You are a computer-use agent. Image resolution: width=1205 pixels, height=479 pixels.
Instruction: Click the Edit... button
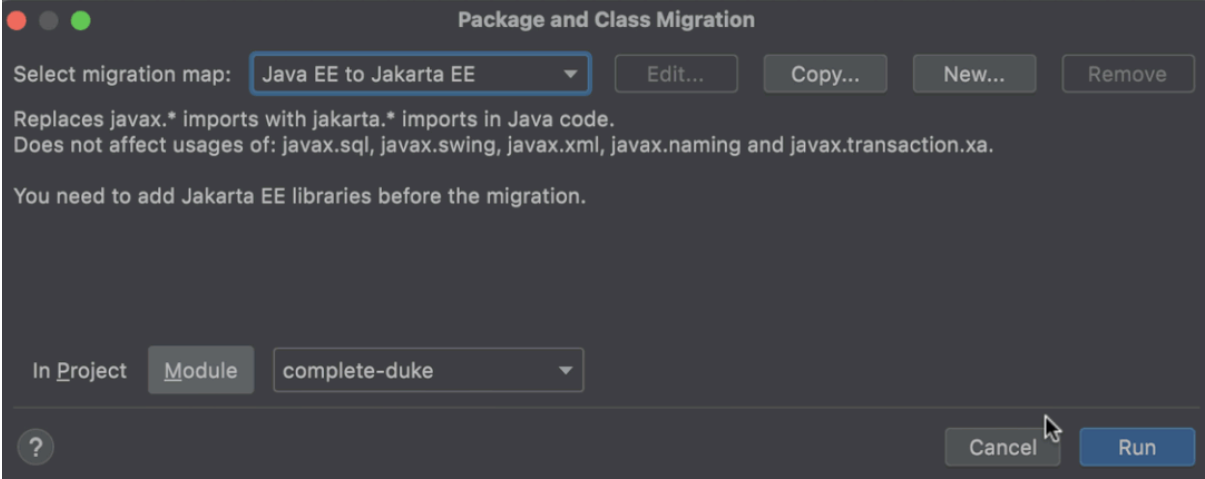[675, 74]
